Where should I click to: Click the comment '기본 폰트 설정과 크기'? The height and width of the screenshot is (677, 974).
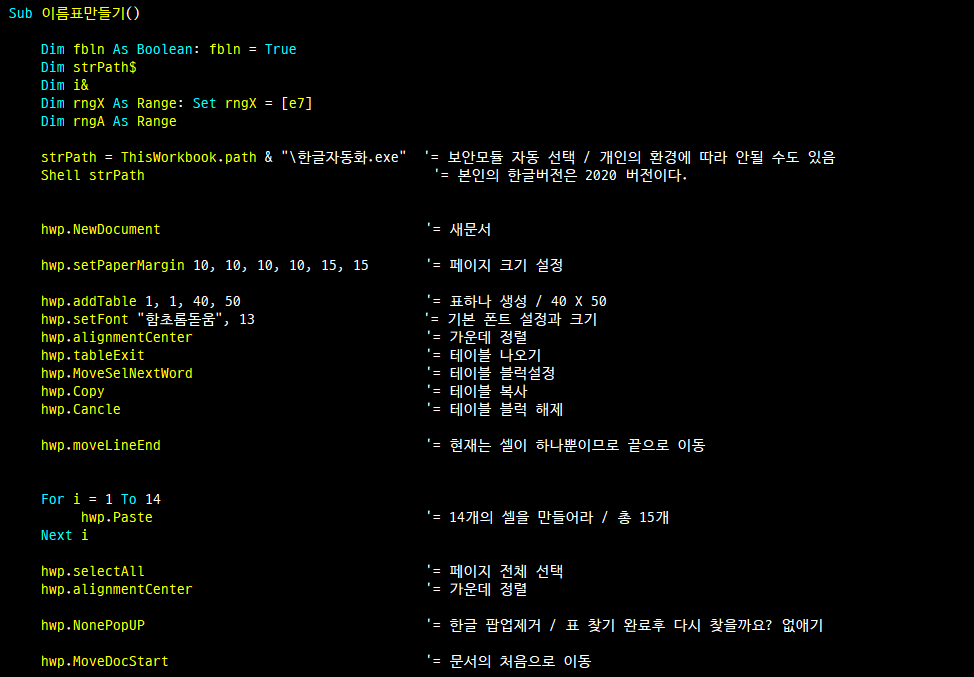522,319
